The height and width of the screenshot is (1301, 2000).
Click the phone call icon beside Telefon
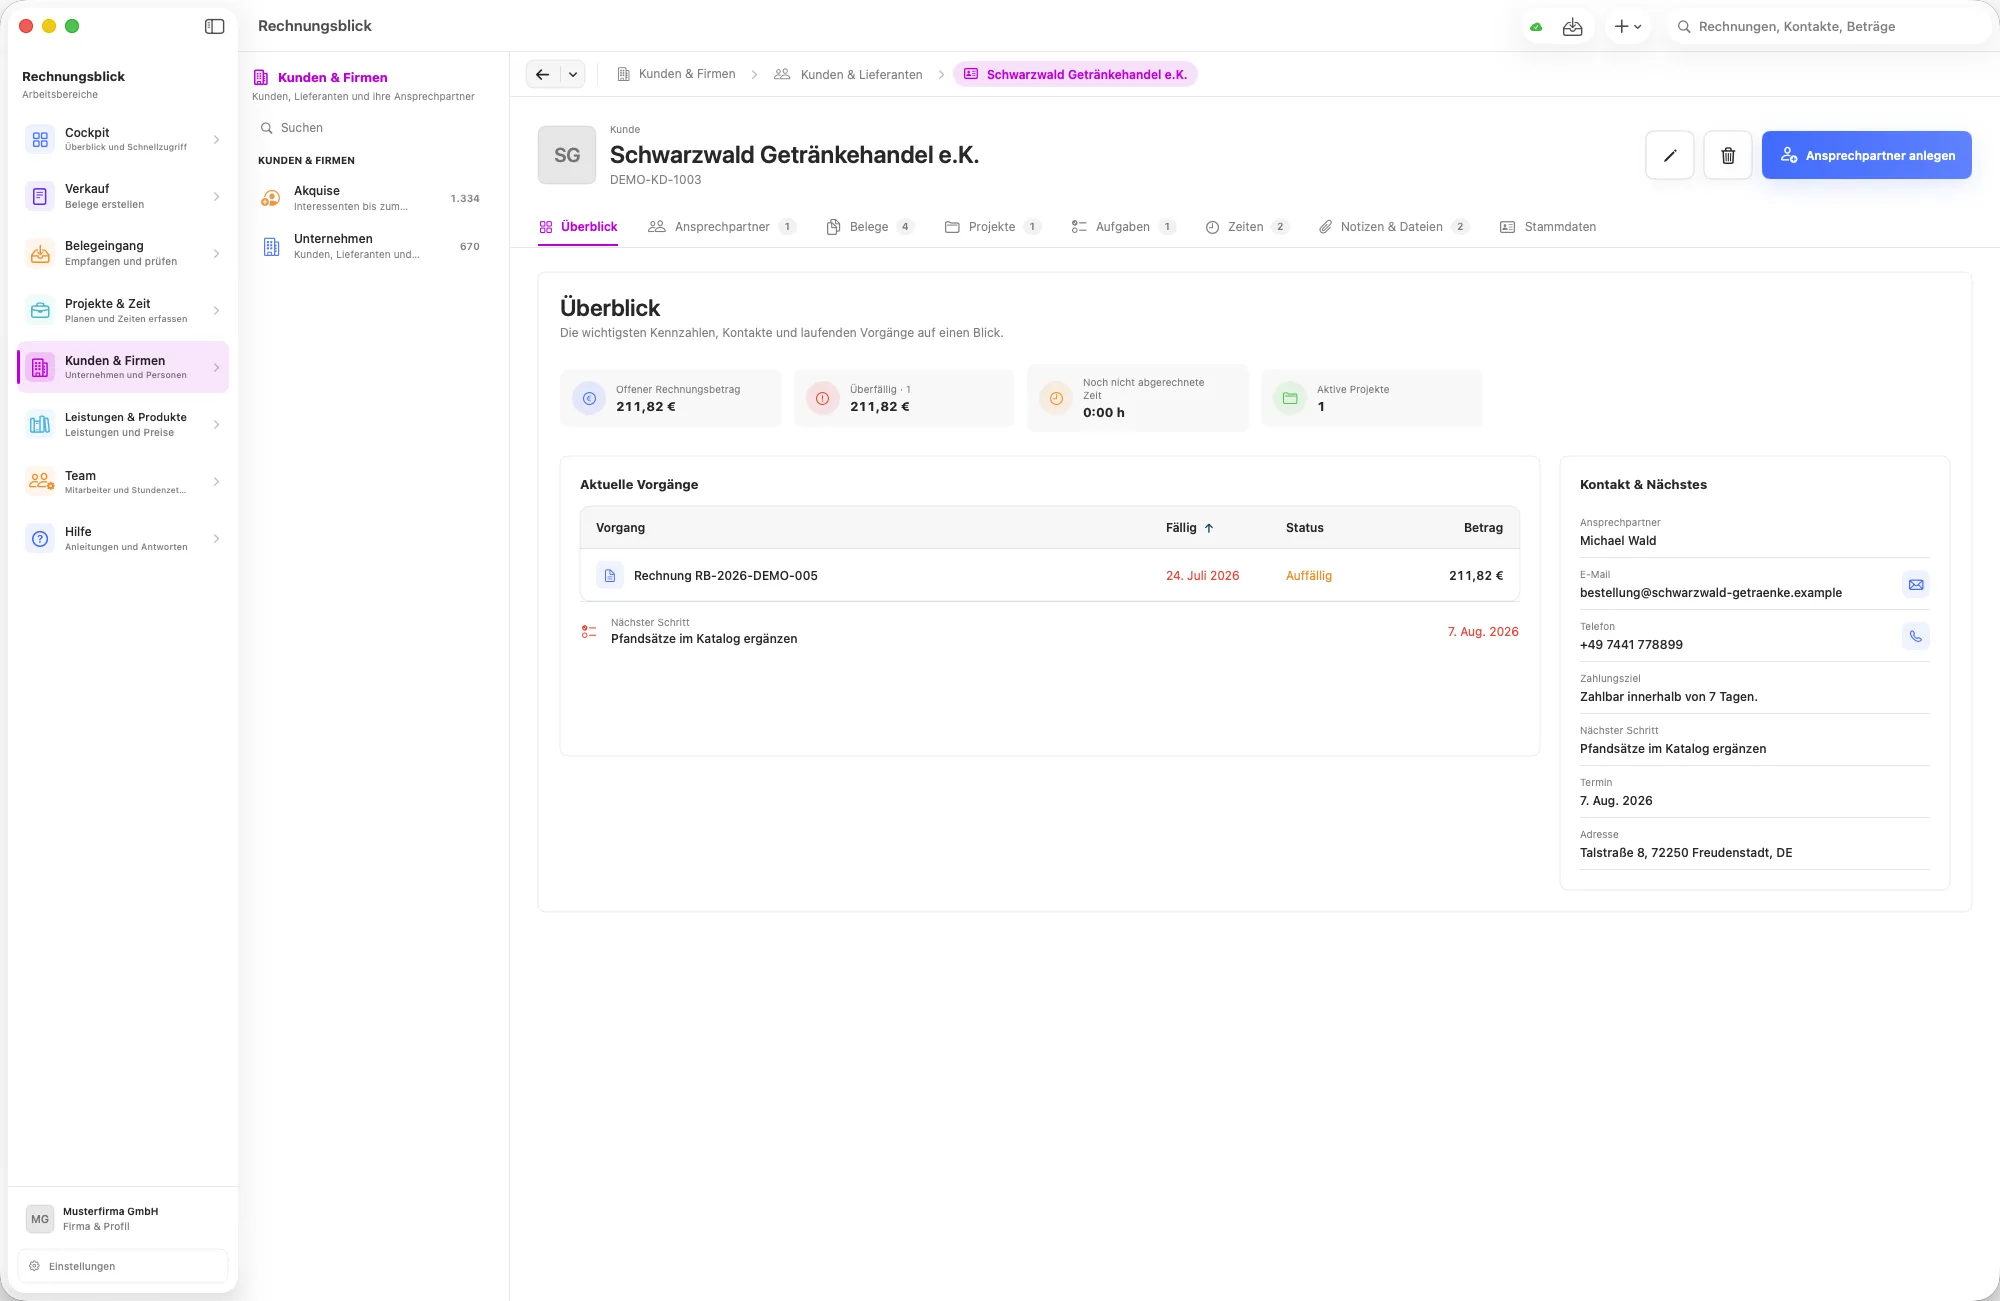click(1915, 636)
